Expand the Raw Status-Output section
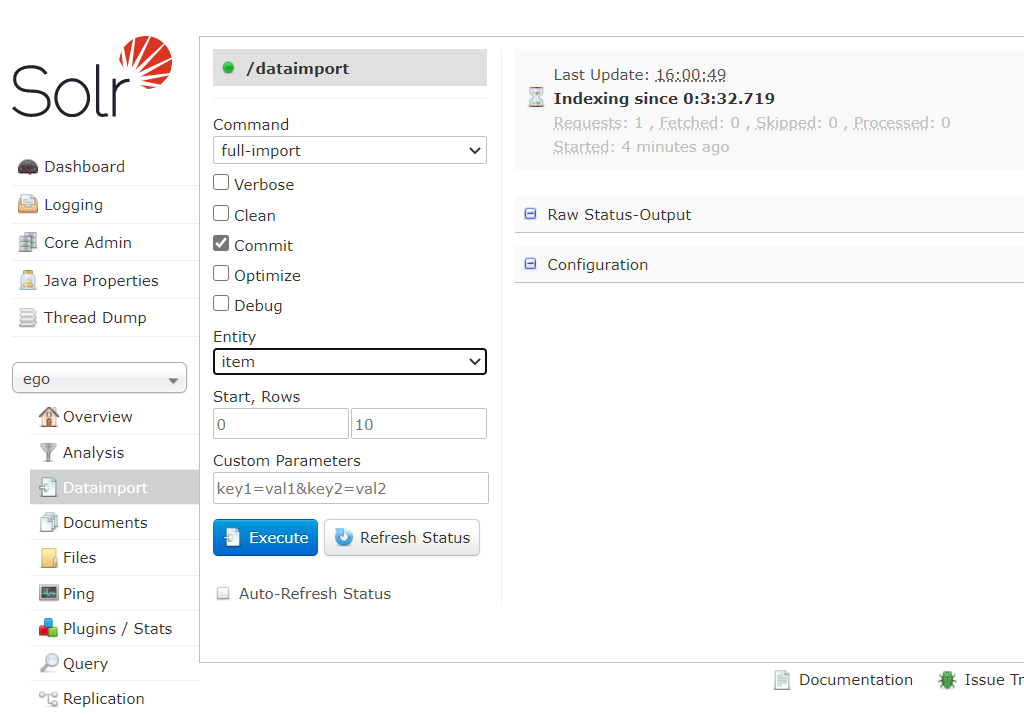This screenshot has height=715, width=1024. 619,215
